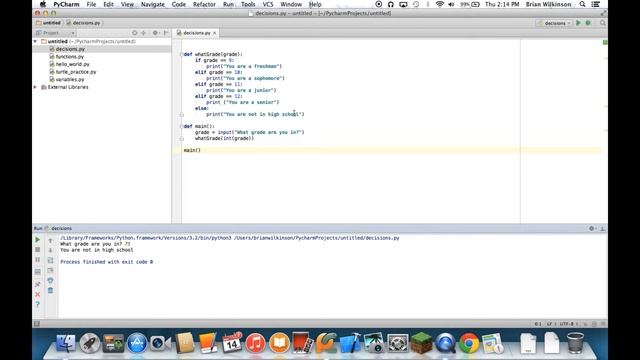Clear all console output with trash icon

(x=50, y=290)
